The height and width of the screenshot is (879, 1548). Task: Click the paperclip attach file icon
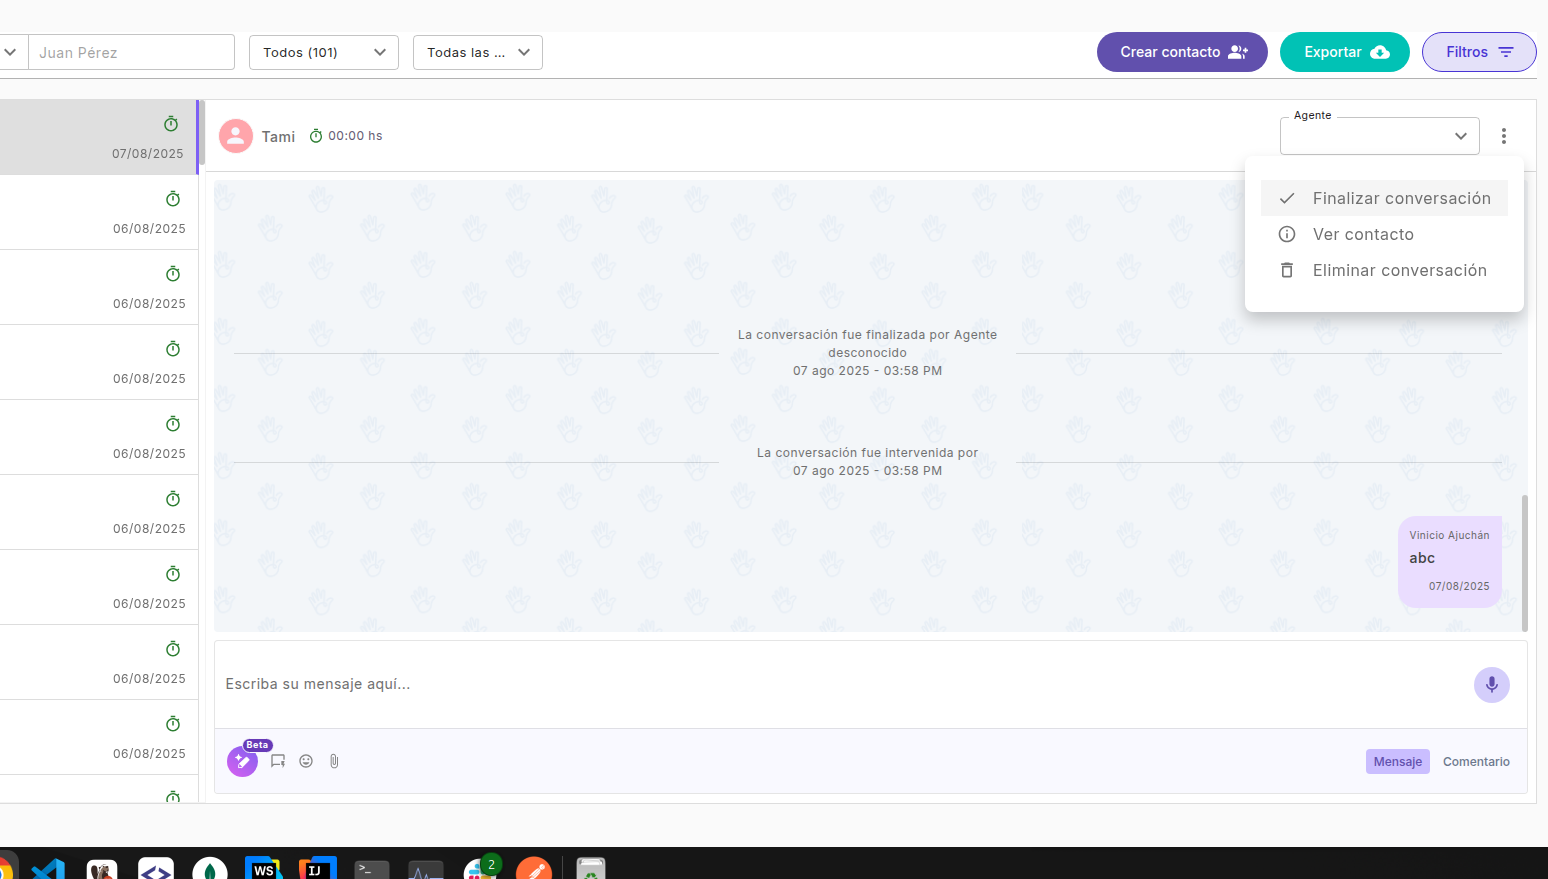(x=334, y=761)
